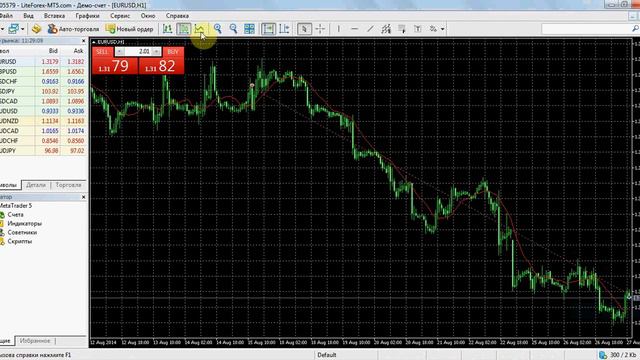Open the Новый ордер dialog
This screenshot has height=360, width=640.
click(x=129, y=29)
